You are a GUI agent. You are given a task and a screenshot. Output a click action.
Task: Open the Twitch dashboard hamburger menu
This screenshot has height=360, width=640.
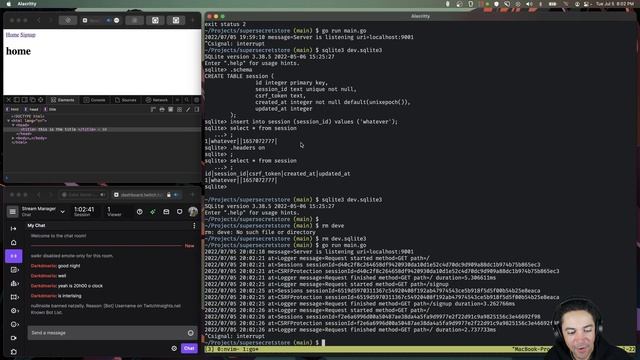coord(13,211)
